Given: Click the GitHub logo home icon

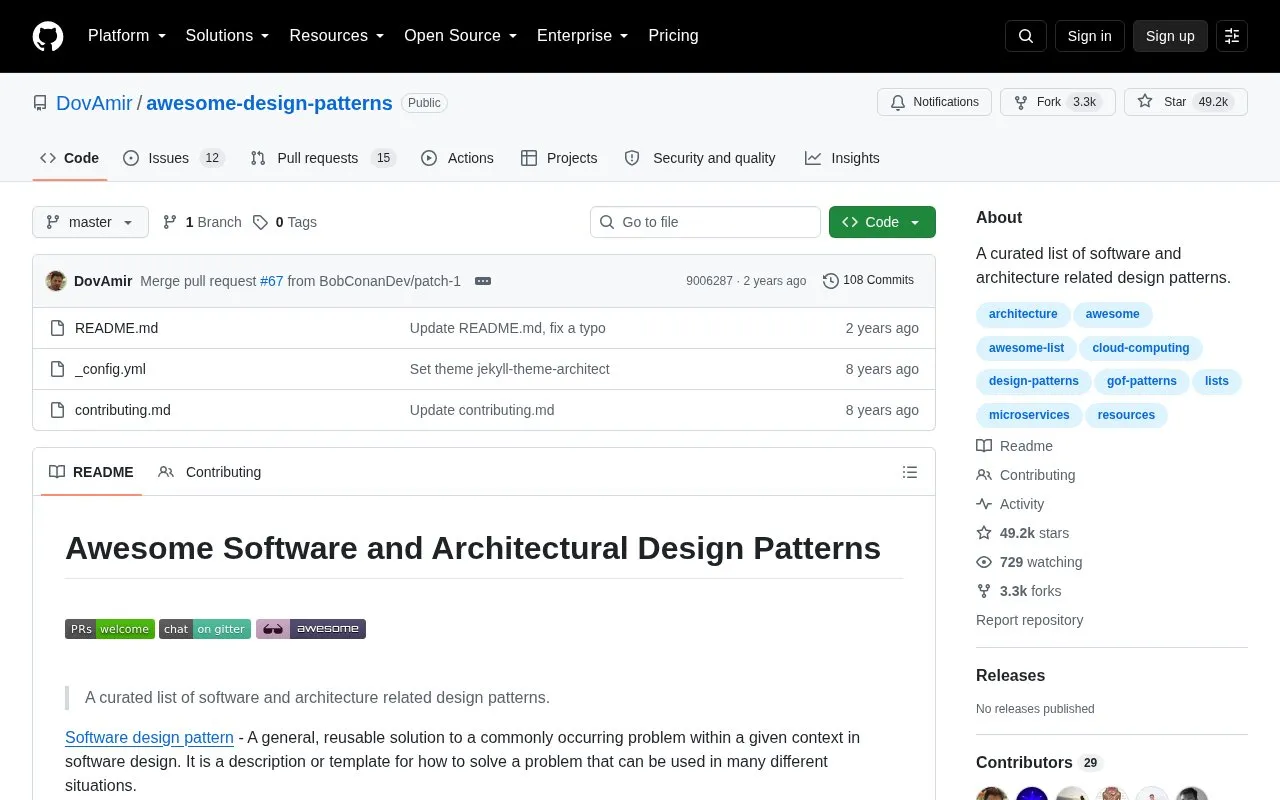Looking at the screenshot, I should [x=48, y=36].
